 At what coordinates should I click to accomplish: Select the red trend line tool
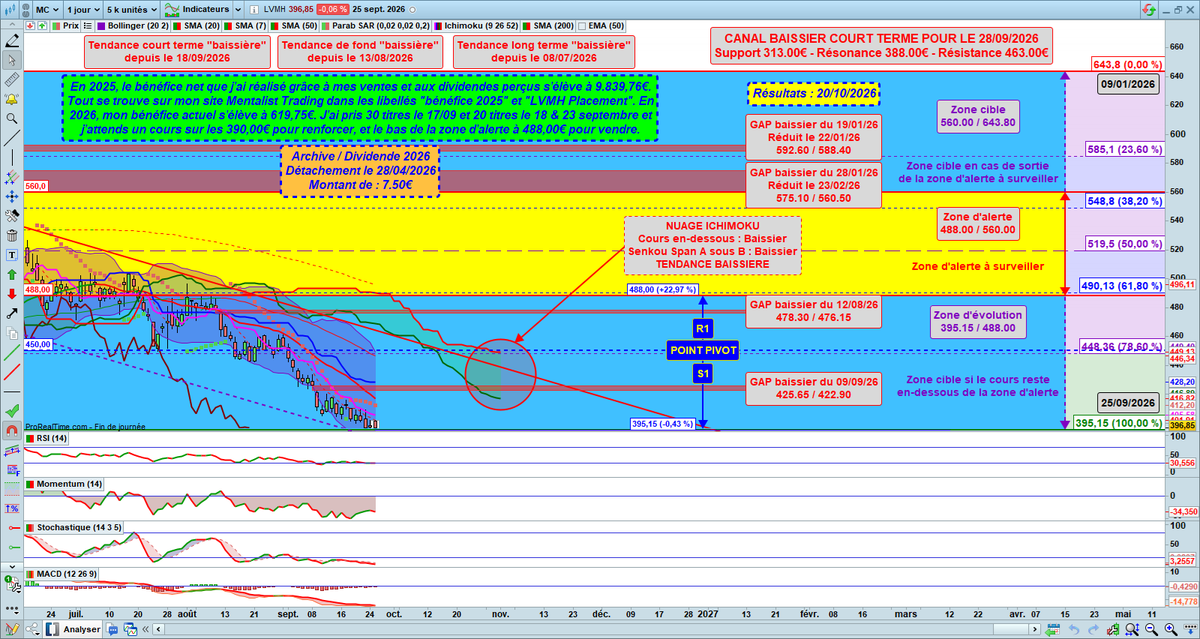[14, 372]
